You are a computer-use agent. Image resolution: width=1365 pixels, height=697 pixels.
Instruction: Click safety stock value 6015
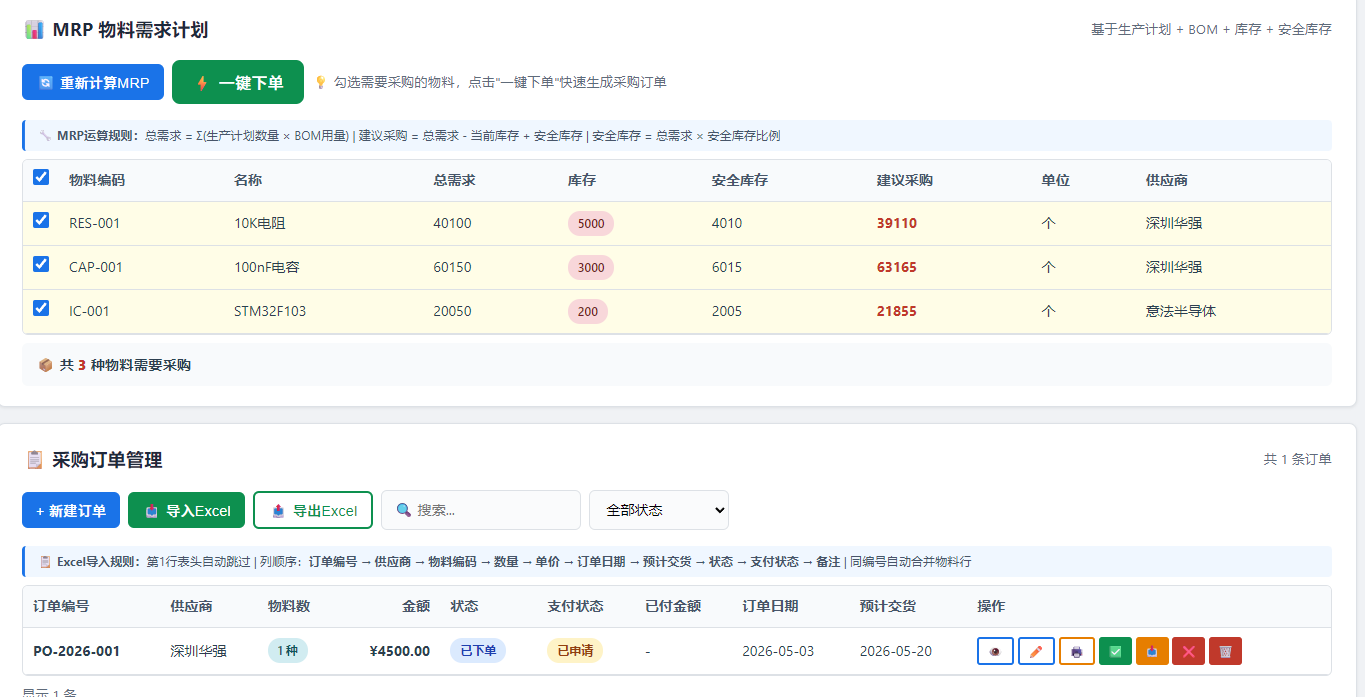click(x=727, y=267)
